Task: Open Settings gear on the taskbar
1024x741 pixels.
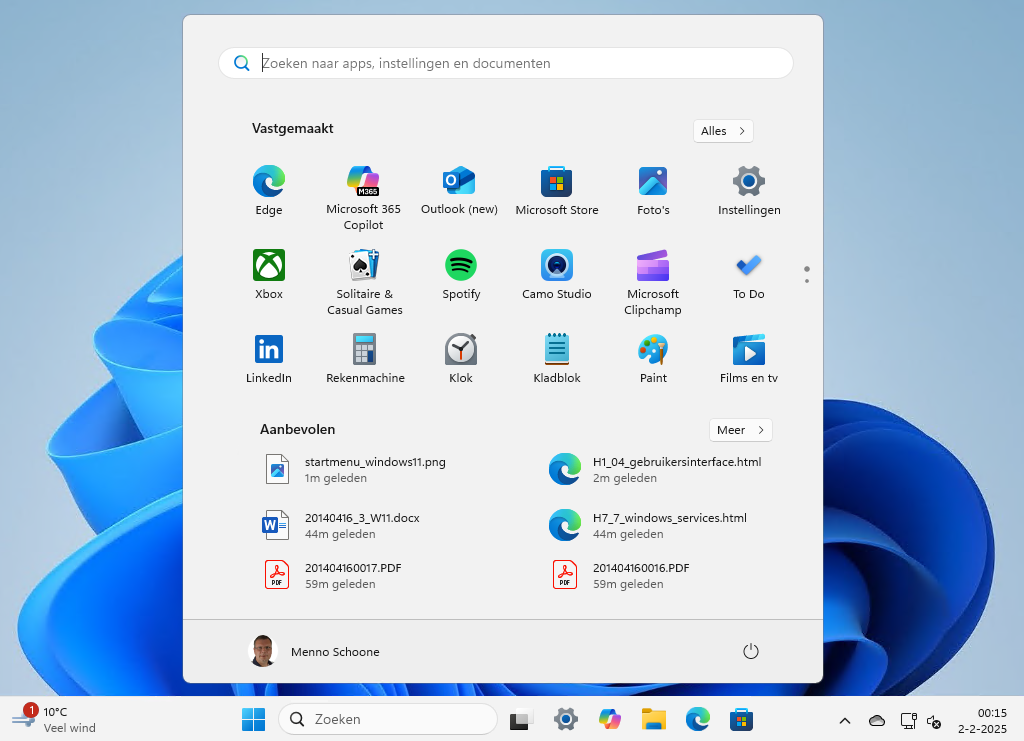Action: click(x=566, y=719)
